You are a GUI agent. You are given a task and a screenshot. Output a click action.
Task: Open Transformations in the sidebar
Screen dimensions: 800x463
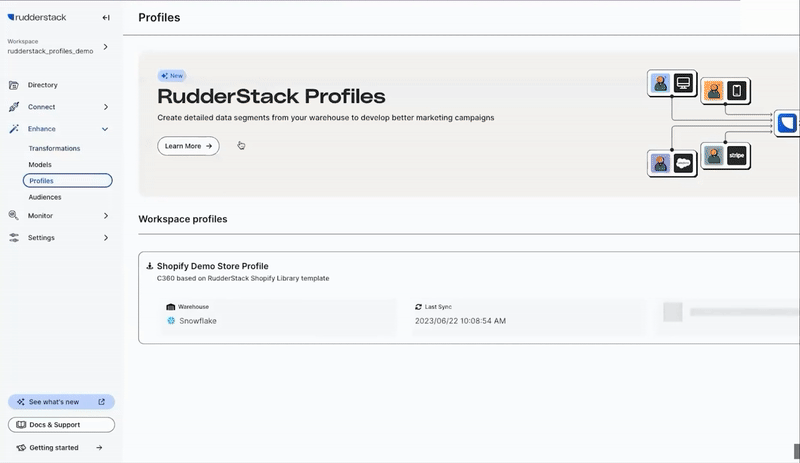(54, 148)
